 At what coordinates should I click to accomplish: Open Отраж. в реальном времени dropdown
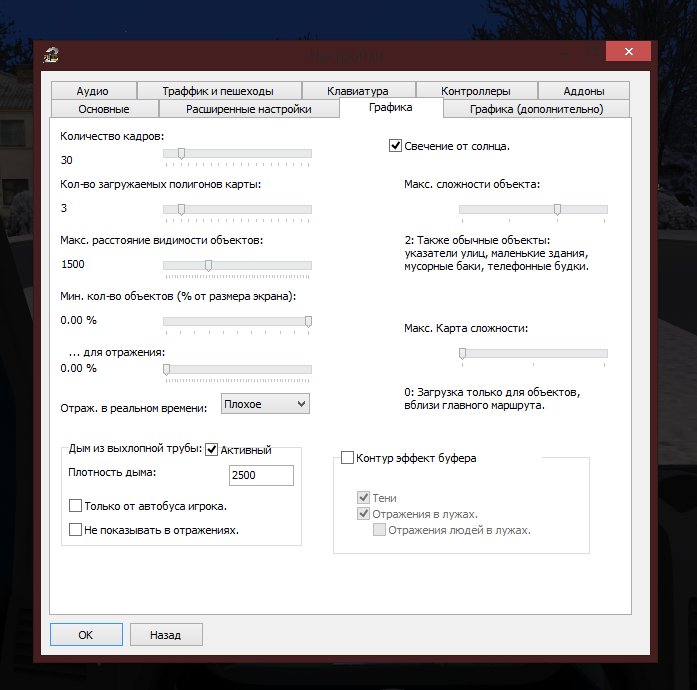(x=265, y=404)
